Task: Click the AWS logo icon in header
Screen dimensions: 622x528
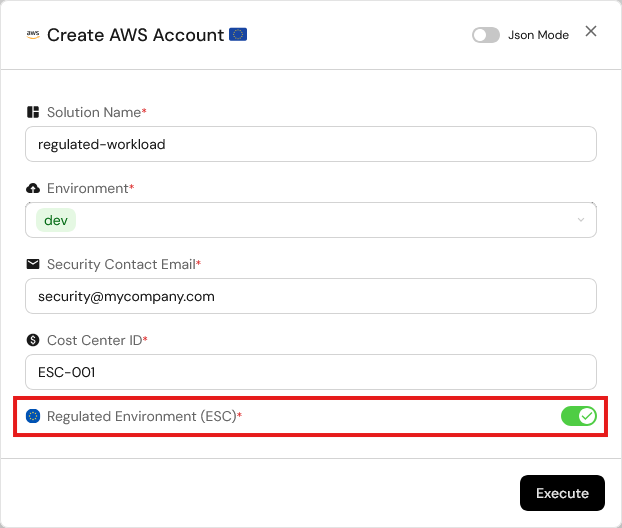Action: point(33,35)
